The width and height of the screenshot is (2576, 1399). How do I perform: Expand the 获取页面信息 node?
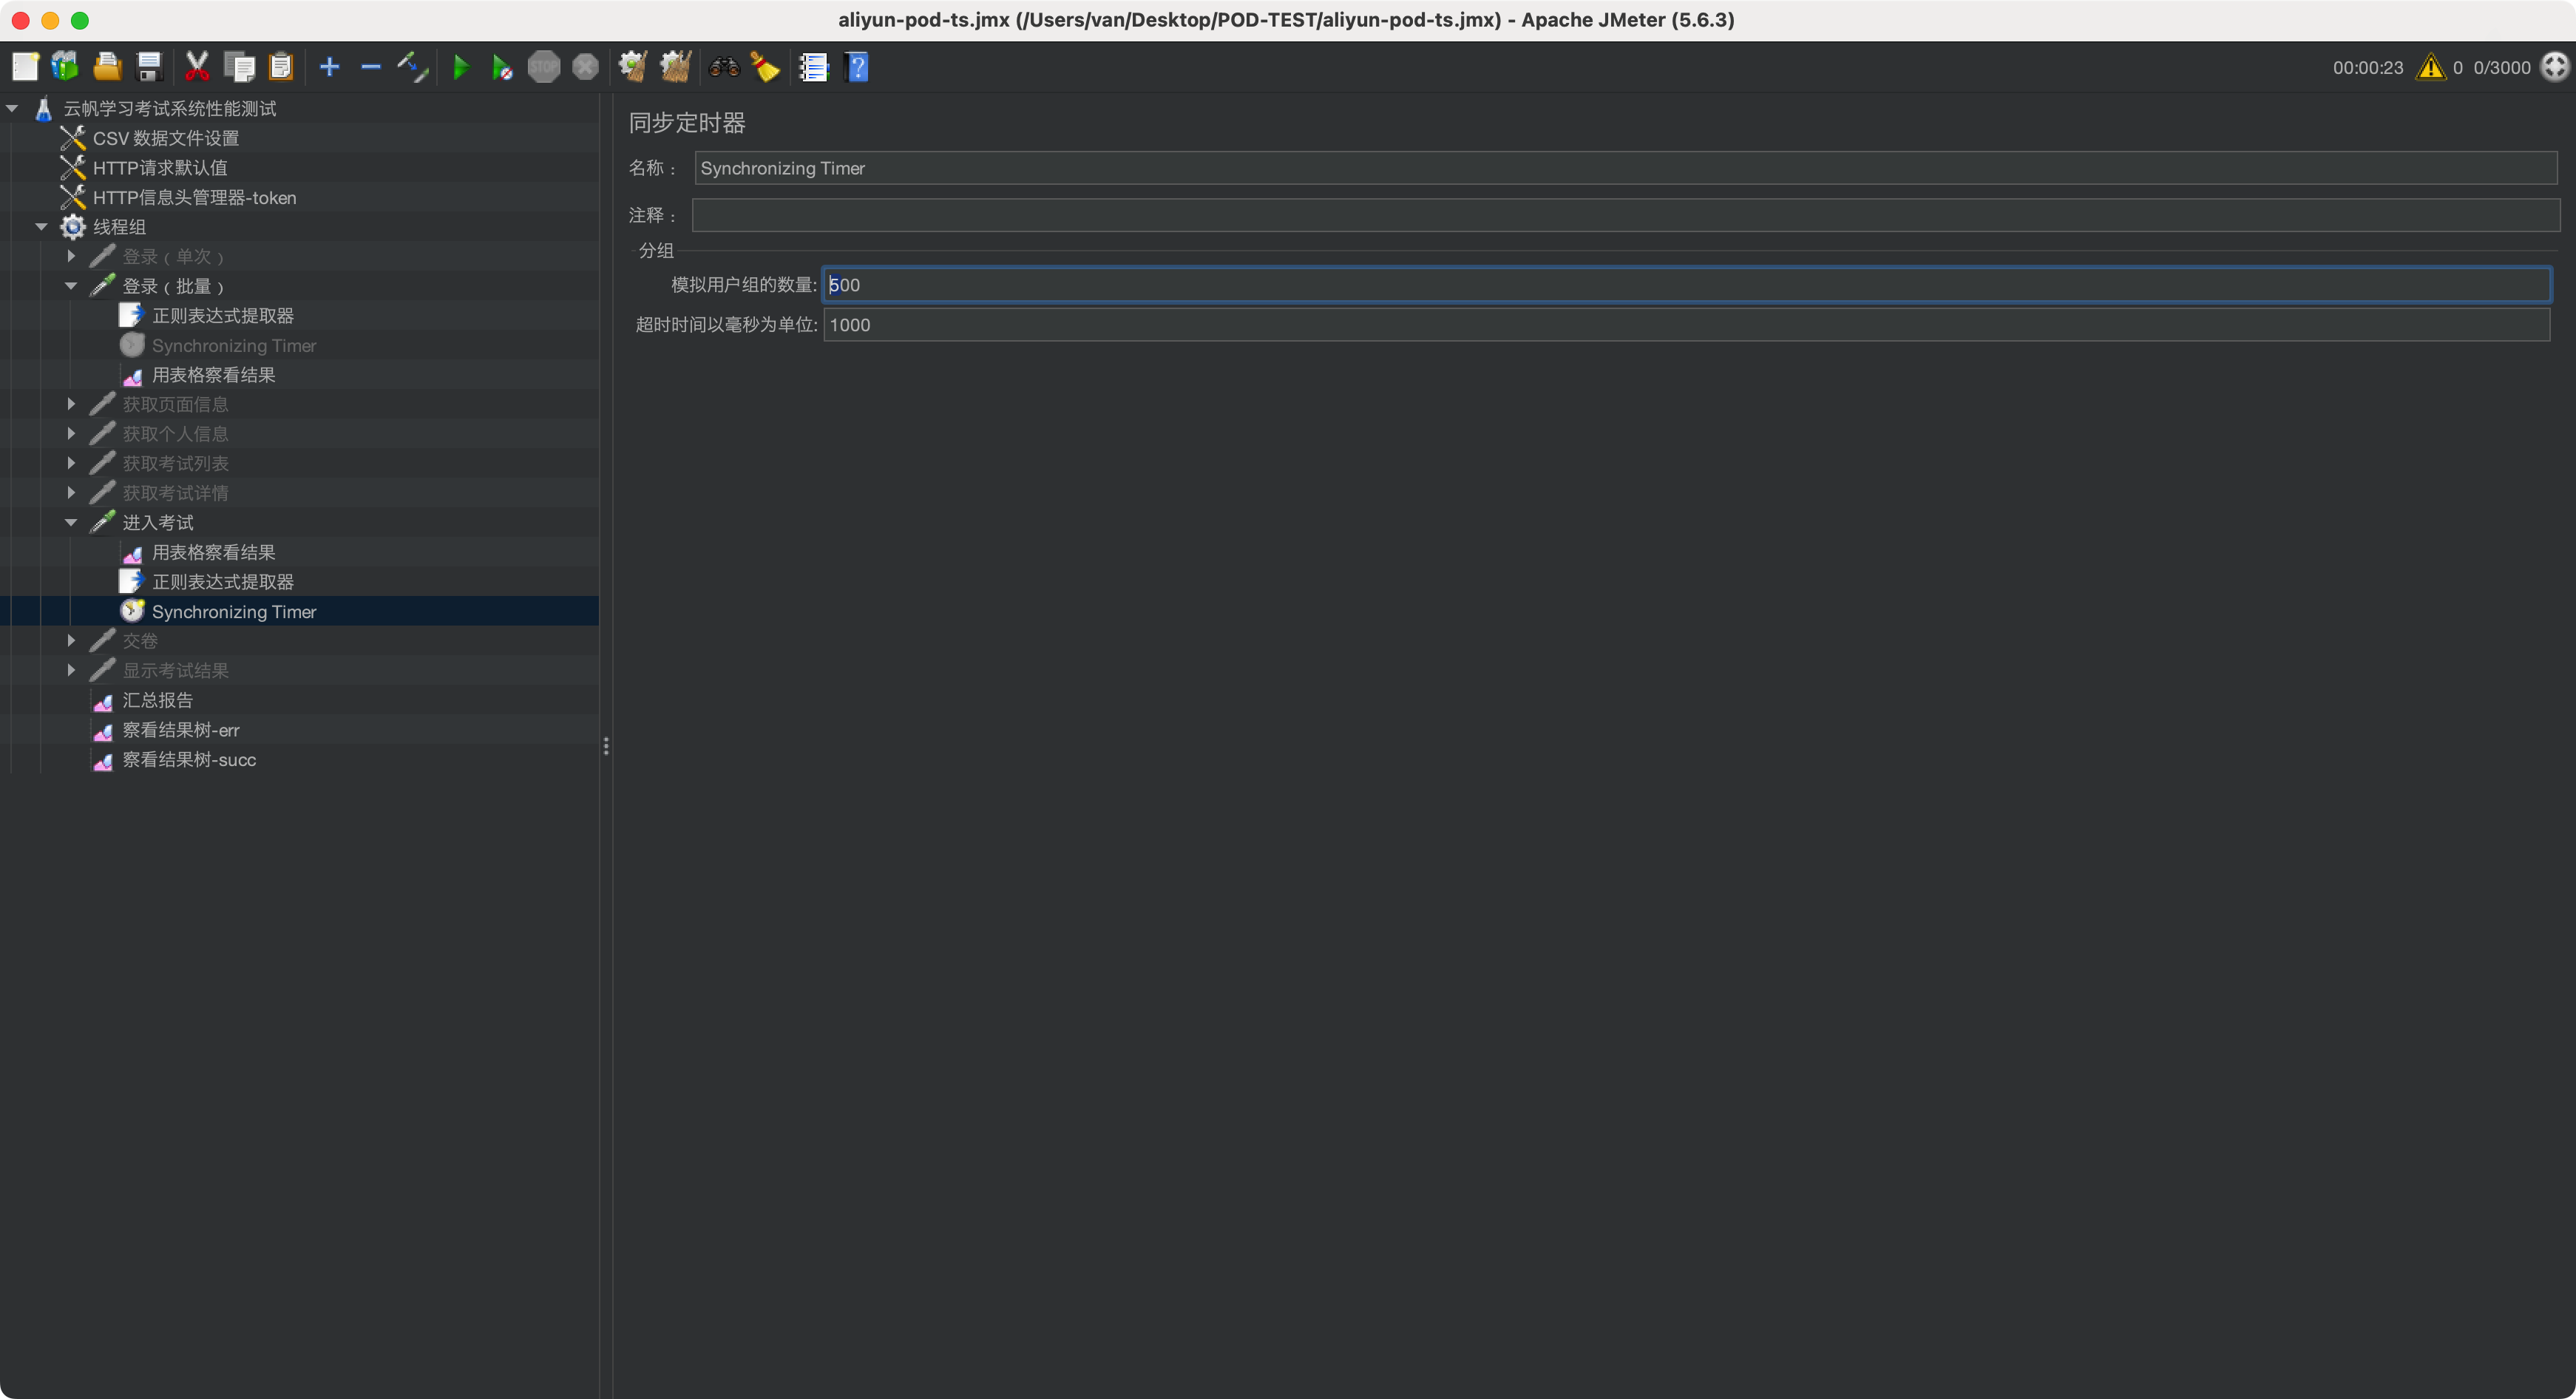(71, 404)
